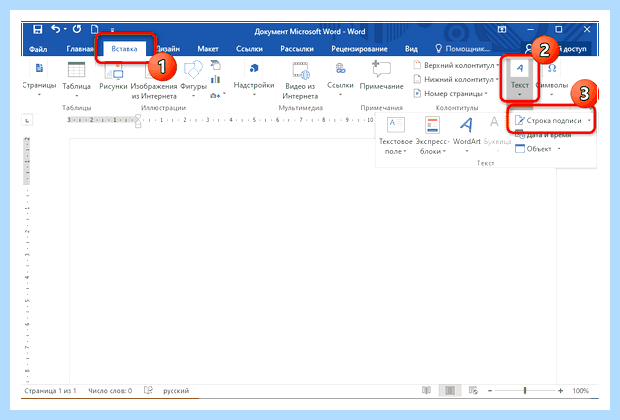Switch to the Рецензирование tab
The height and width of the screenshot is (420, 620).
pos(359,49)
